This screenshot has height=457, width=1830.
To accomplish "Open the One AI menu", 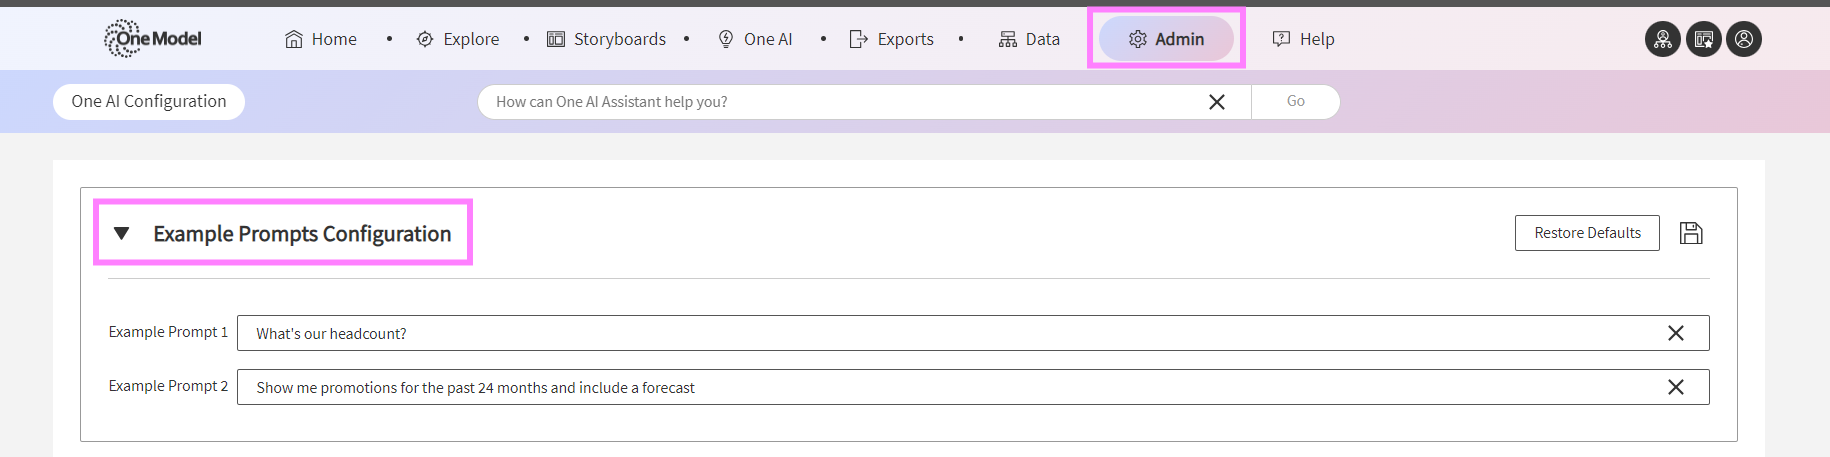I will click(755, 39).
